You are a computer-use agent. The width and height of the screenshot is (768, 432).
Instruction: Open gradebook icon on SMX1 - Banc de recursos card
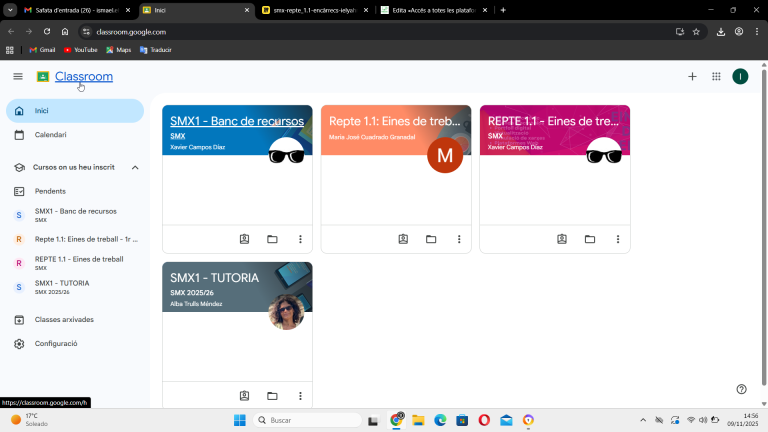244,239
